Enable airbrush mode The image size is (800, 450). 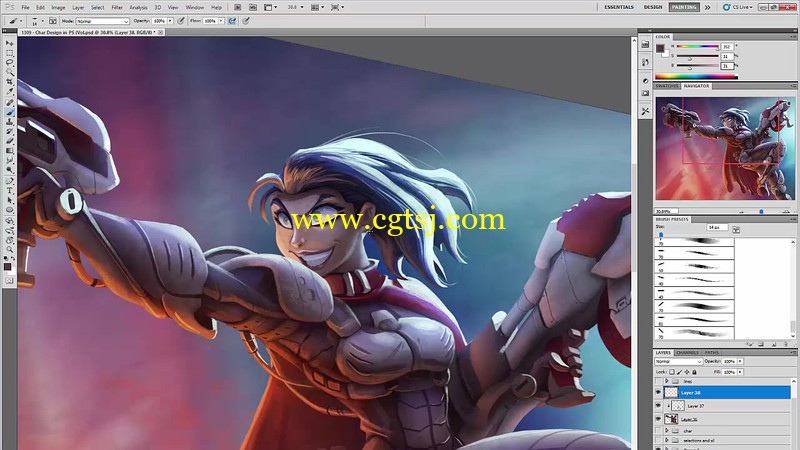[232, 21]
